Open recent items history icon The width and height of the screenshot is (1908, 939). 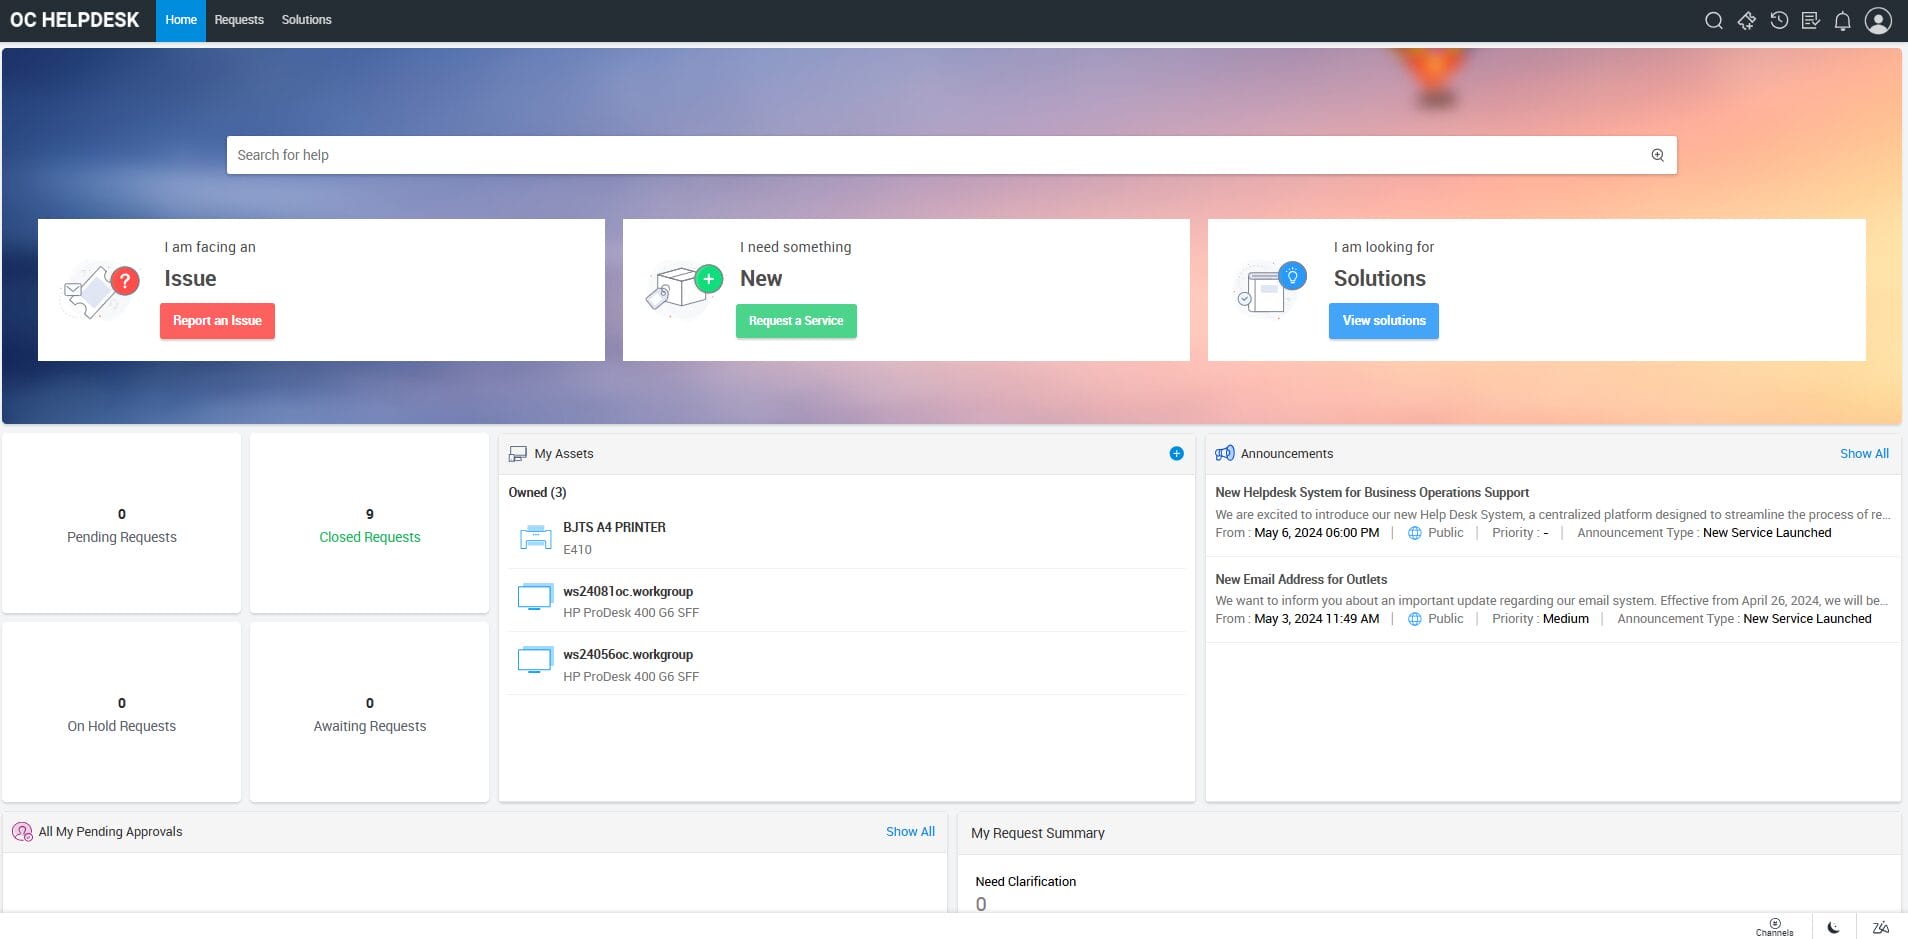click(1778, 21)
